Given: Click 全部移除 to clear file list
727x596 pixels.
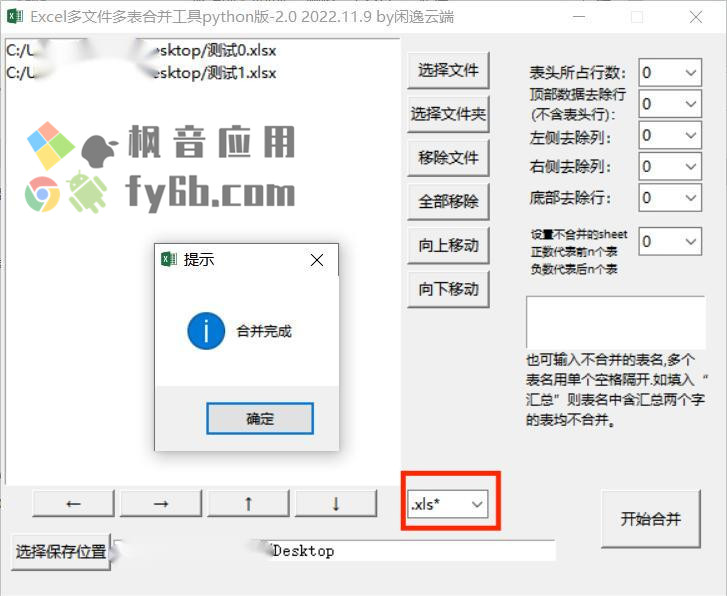Looking at the screenshot, I should (448, 202).
